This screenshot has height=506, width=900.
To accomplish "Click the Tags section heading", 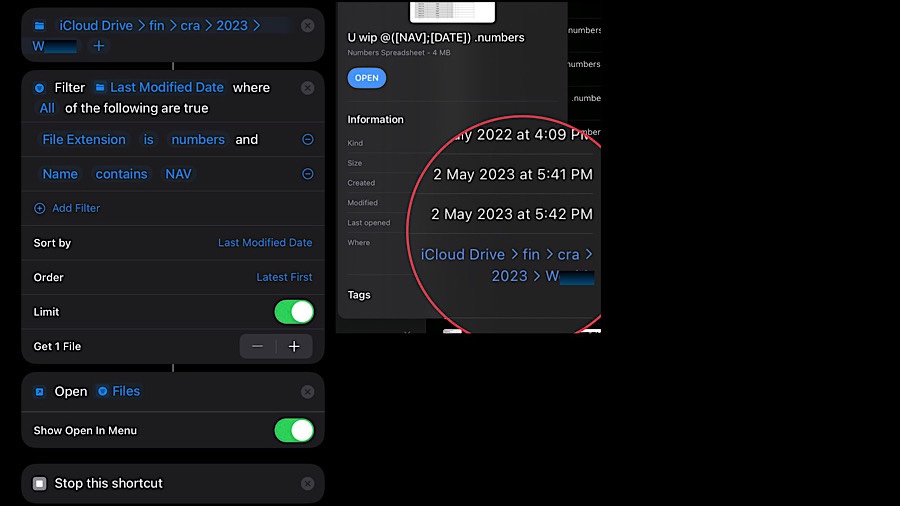I will 359,295.
